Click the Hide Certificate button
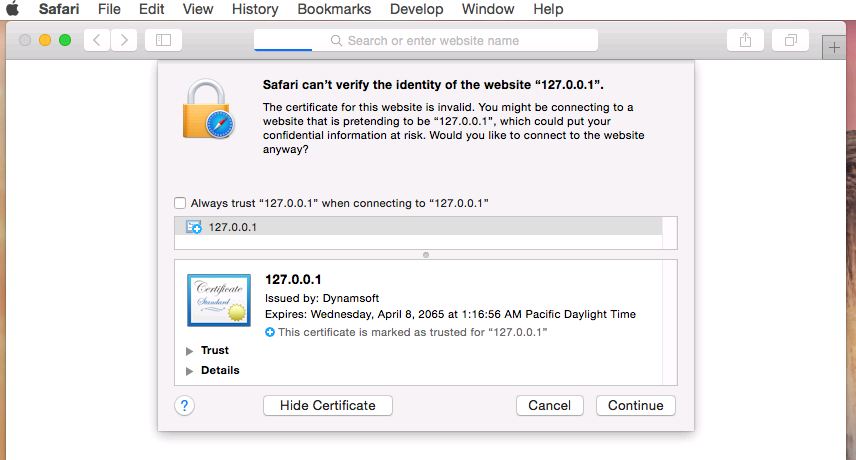 328,405
